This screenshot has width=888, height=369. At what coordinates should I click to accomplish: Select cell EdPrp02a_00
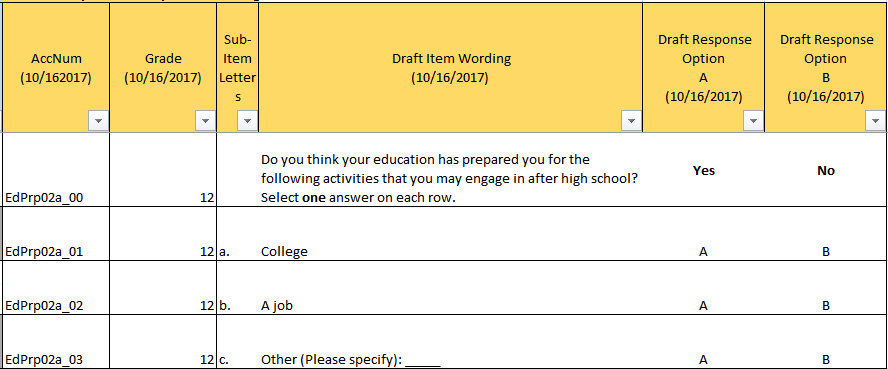56,170
